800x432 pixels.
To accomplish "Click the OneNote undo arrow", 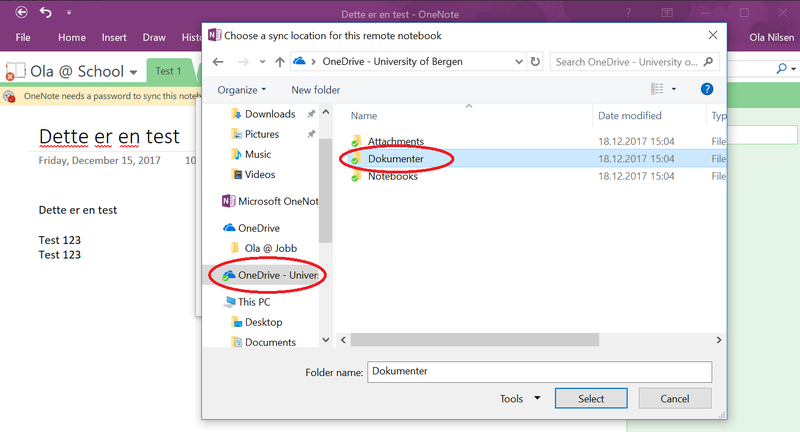I will [x=46, y=13].
